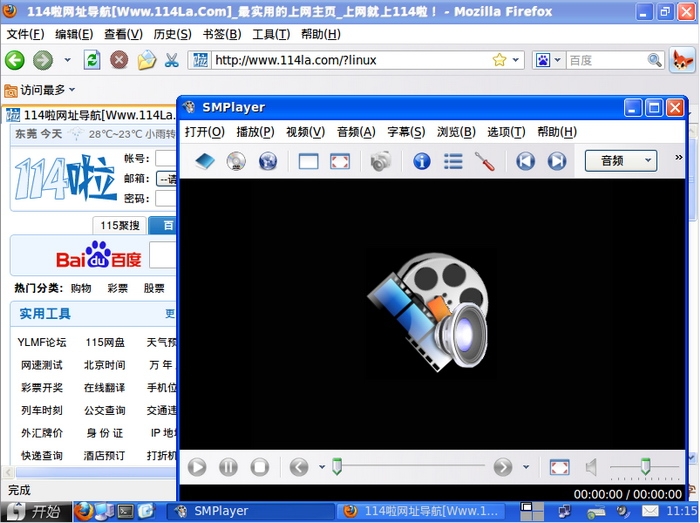Open Firefox history dropdown arrow
The height and width of the screenshot is (523, 700).
(x=67, y=59)
